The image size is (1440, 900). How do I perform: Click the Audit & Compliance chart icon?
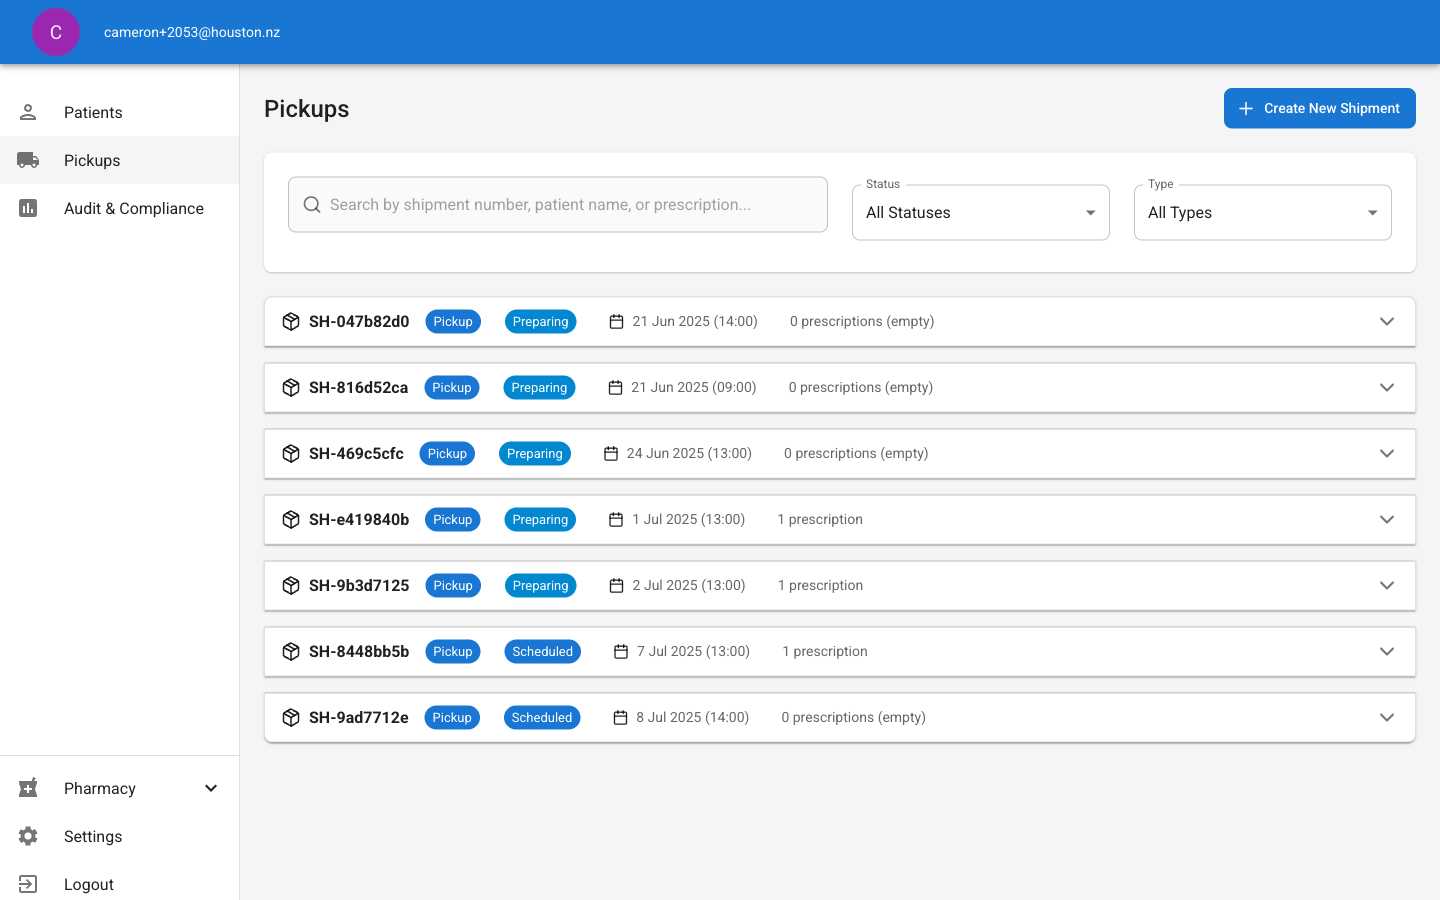[x=28, y=208]
